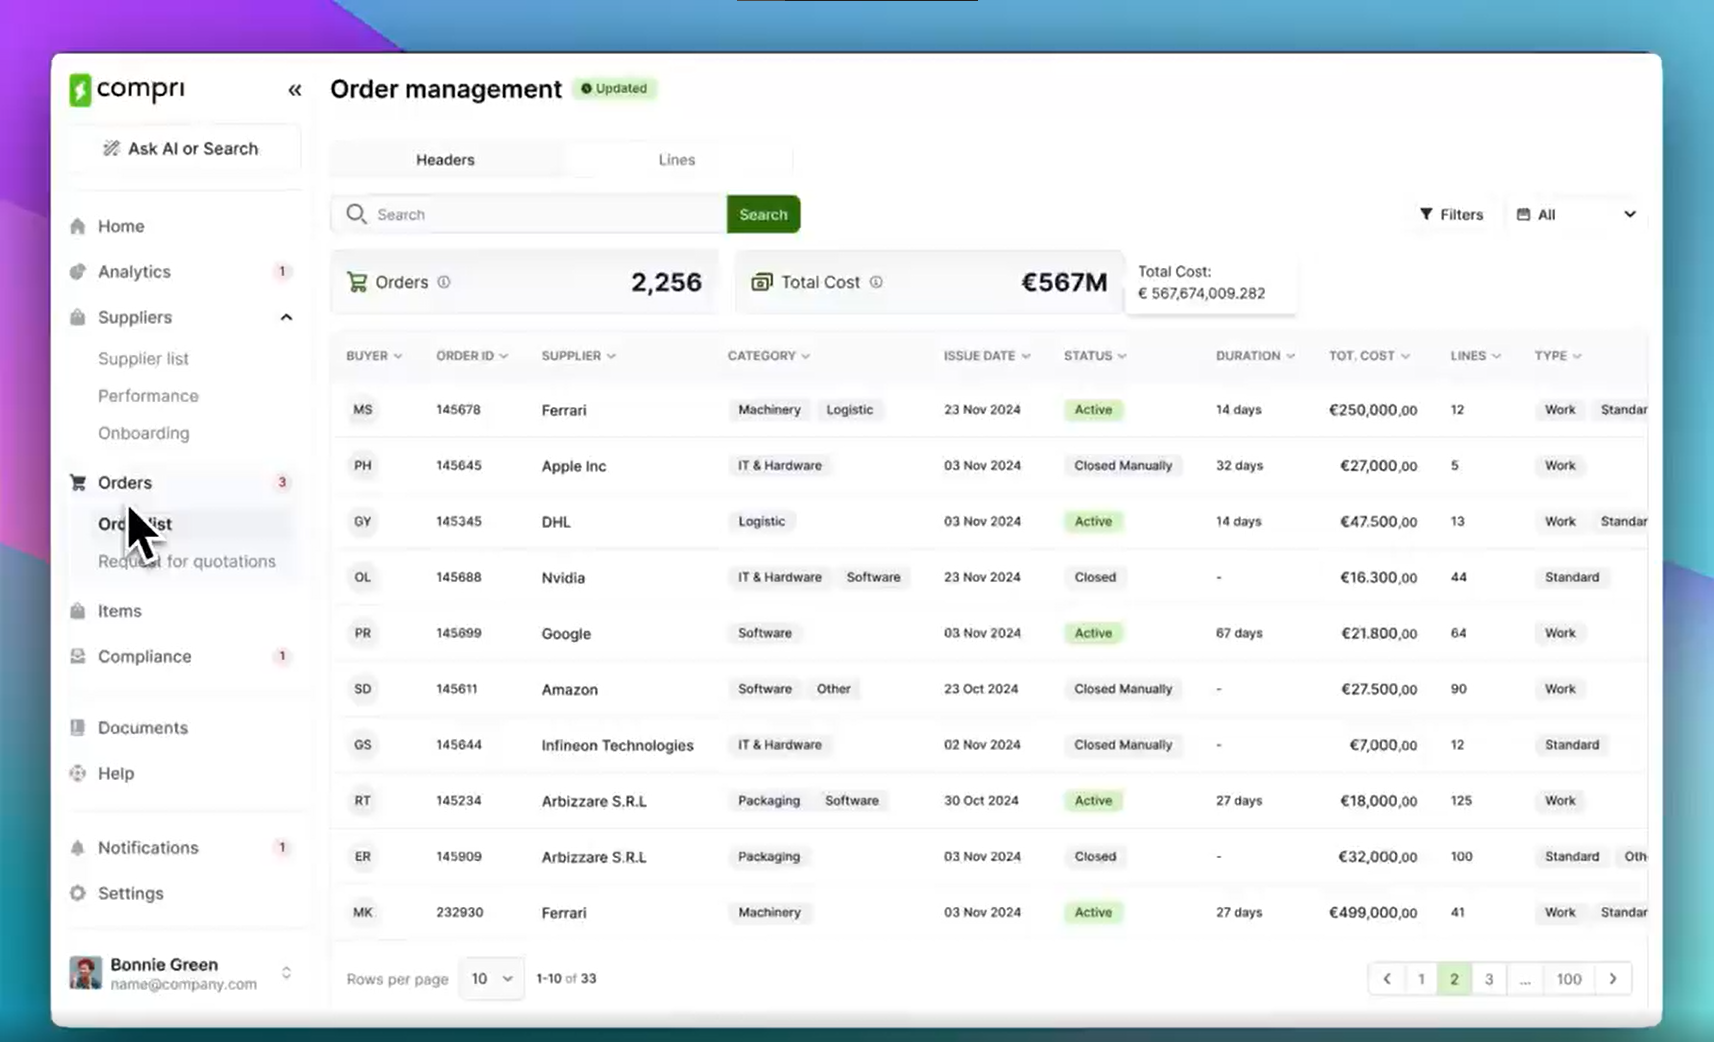The height and width of the screenshot is (1042, 1714).
Task: Open Rows per page dropdown
Action: tap(492, 979)
